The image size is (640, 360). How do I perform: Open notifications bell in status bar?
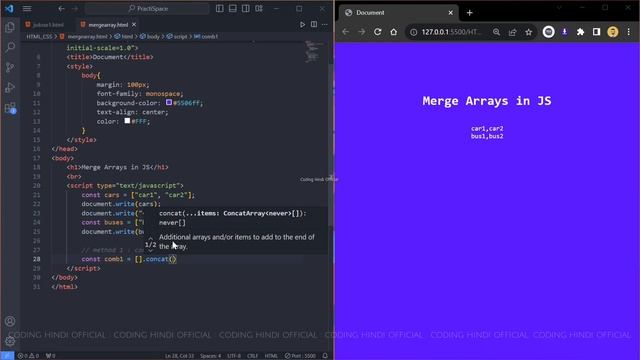(x=325, y=356)
